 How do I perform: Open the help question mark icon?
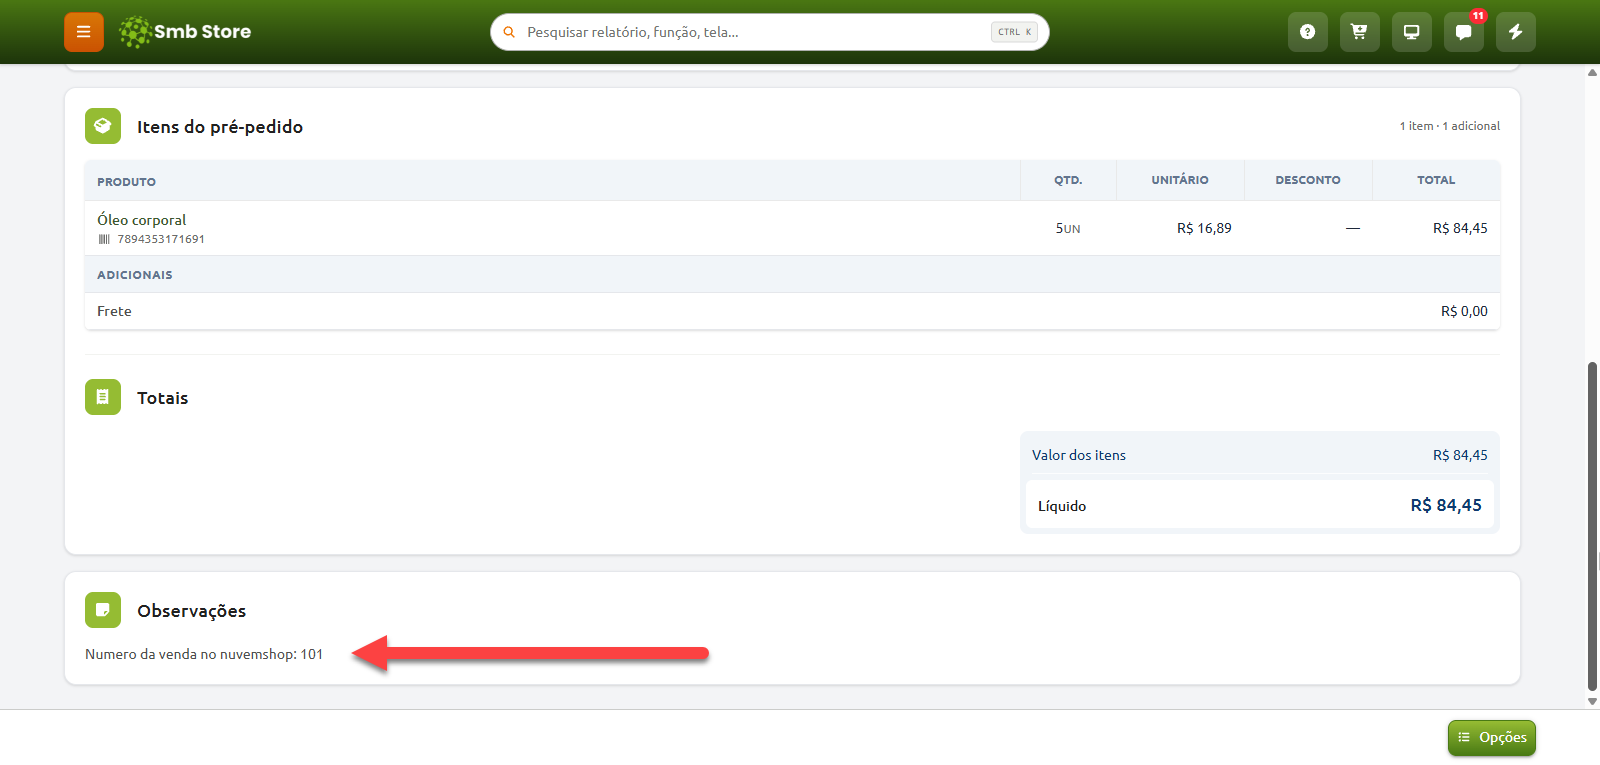click(x=1307, y=32)
